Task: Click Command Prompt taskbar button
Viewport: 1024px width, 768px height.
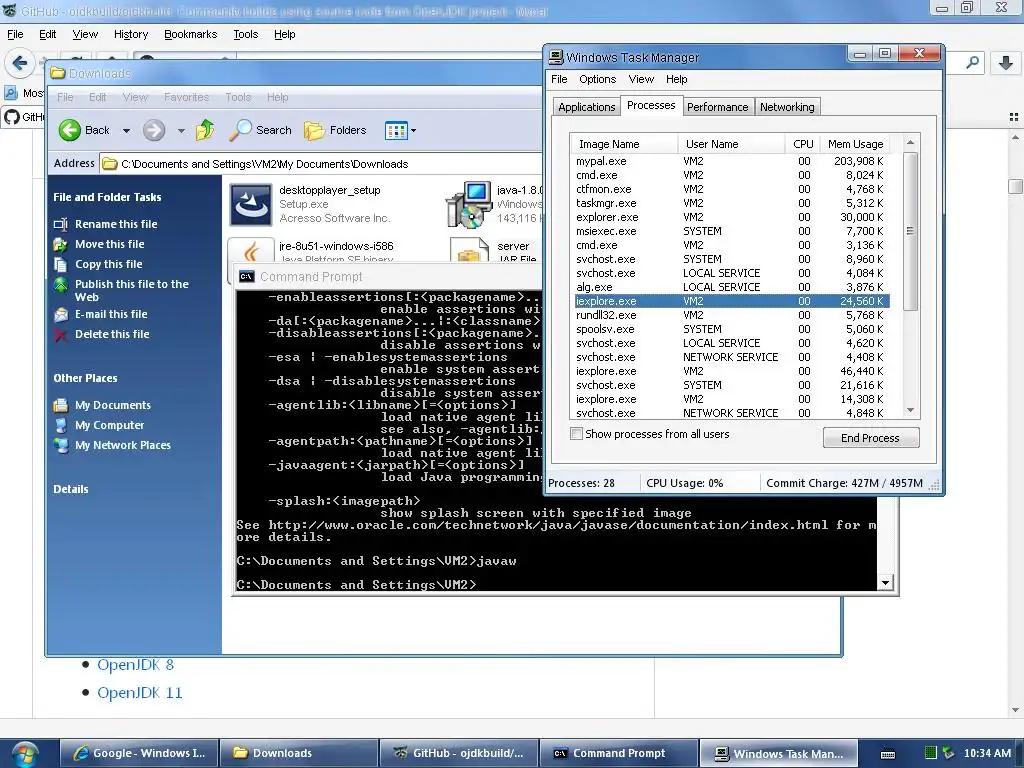Action: (618, 753)
